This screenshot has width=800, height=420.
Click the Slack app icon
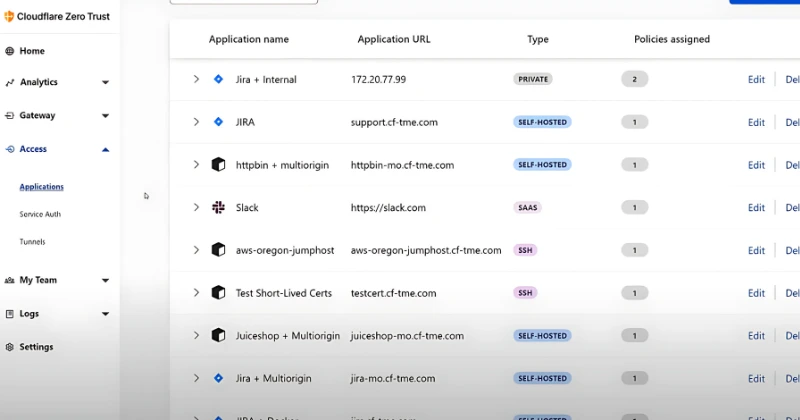218,208
